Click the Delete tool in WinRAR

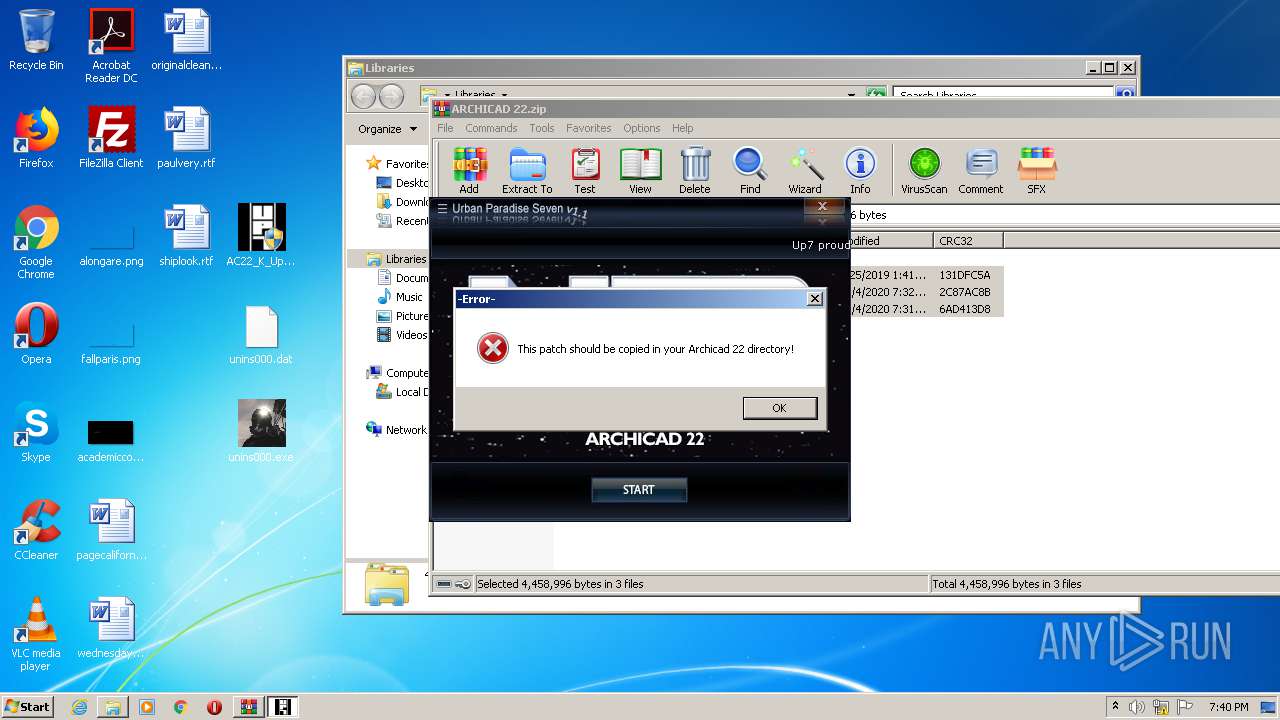[x=695, y=170]
